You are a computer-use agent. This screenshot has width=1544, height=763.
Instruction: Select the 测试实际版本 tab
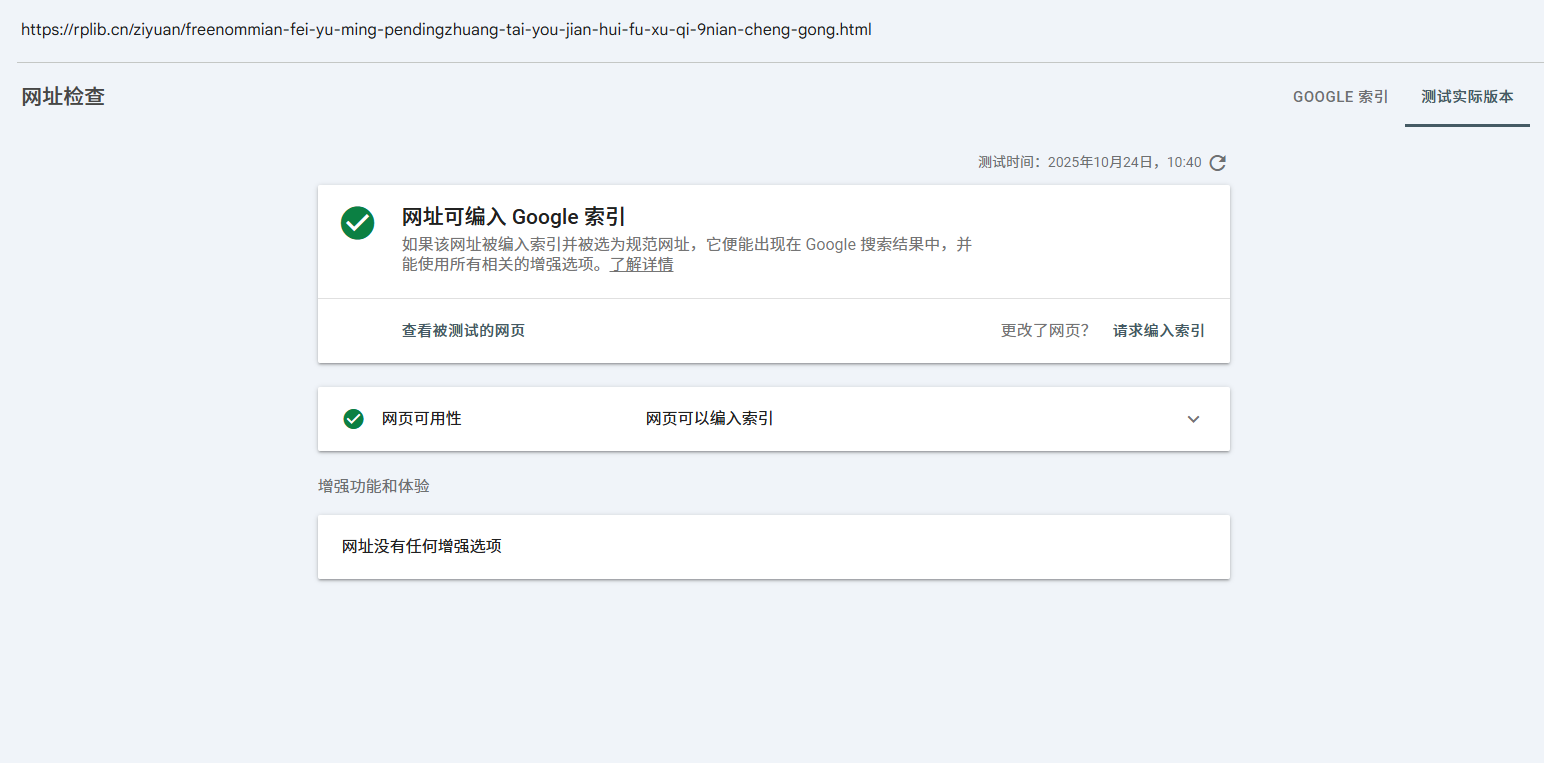(1467, 97)
